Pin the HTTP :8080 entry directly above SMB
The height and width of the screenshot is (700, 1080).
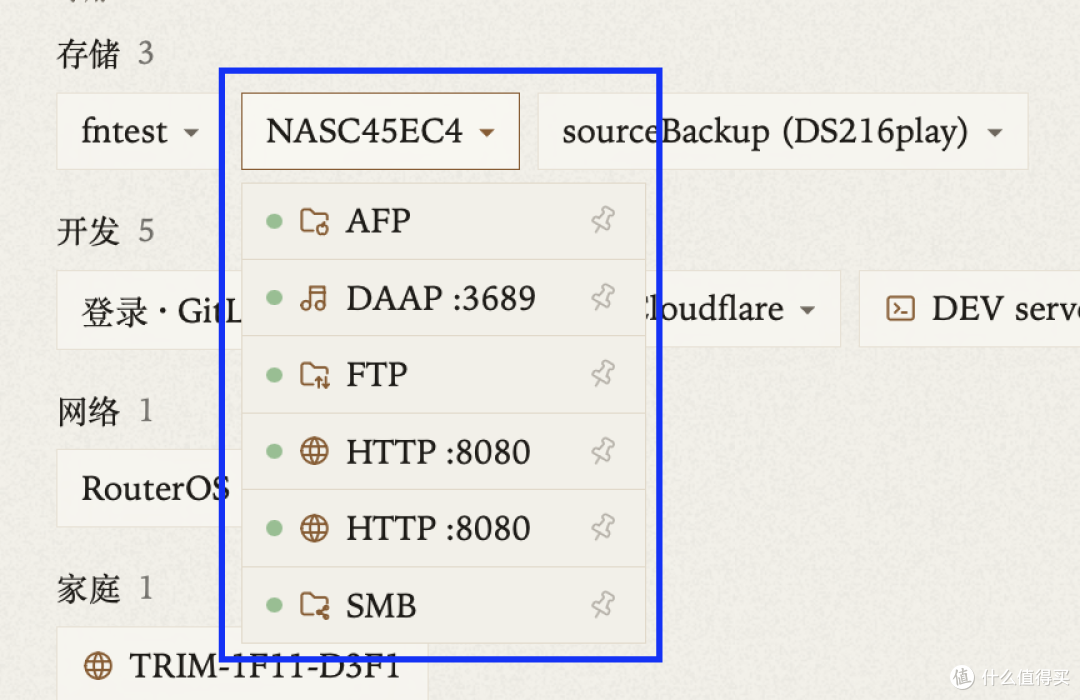(603, 528)
